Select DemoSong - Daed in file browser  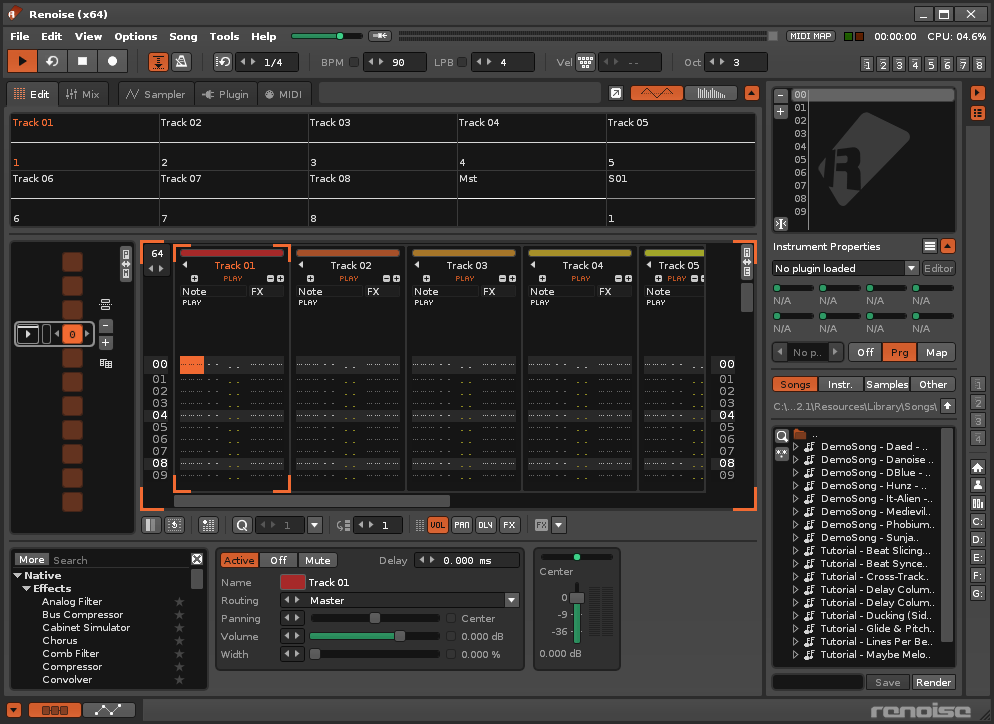point(875,447)
